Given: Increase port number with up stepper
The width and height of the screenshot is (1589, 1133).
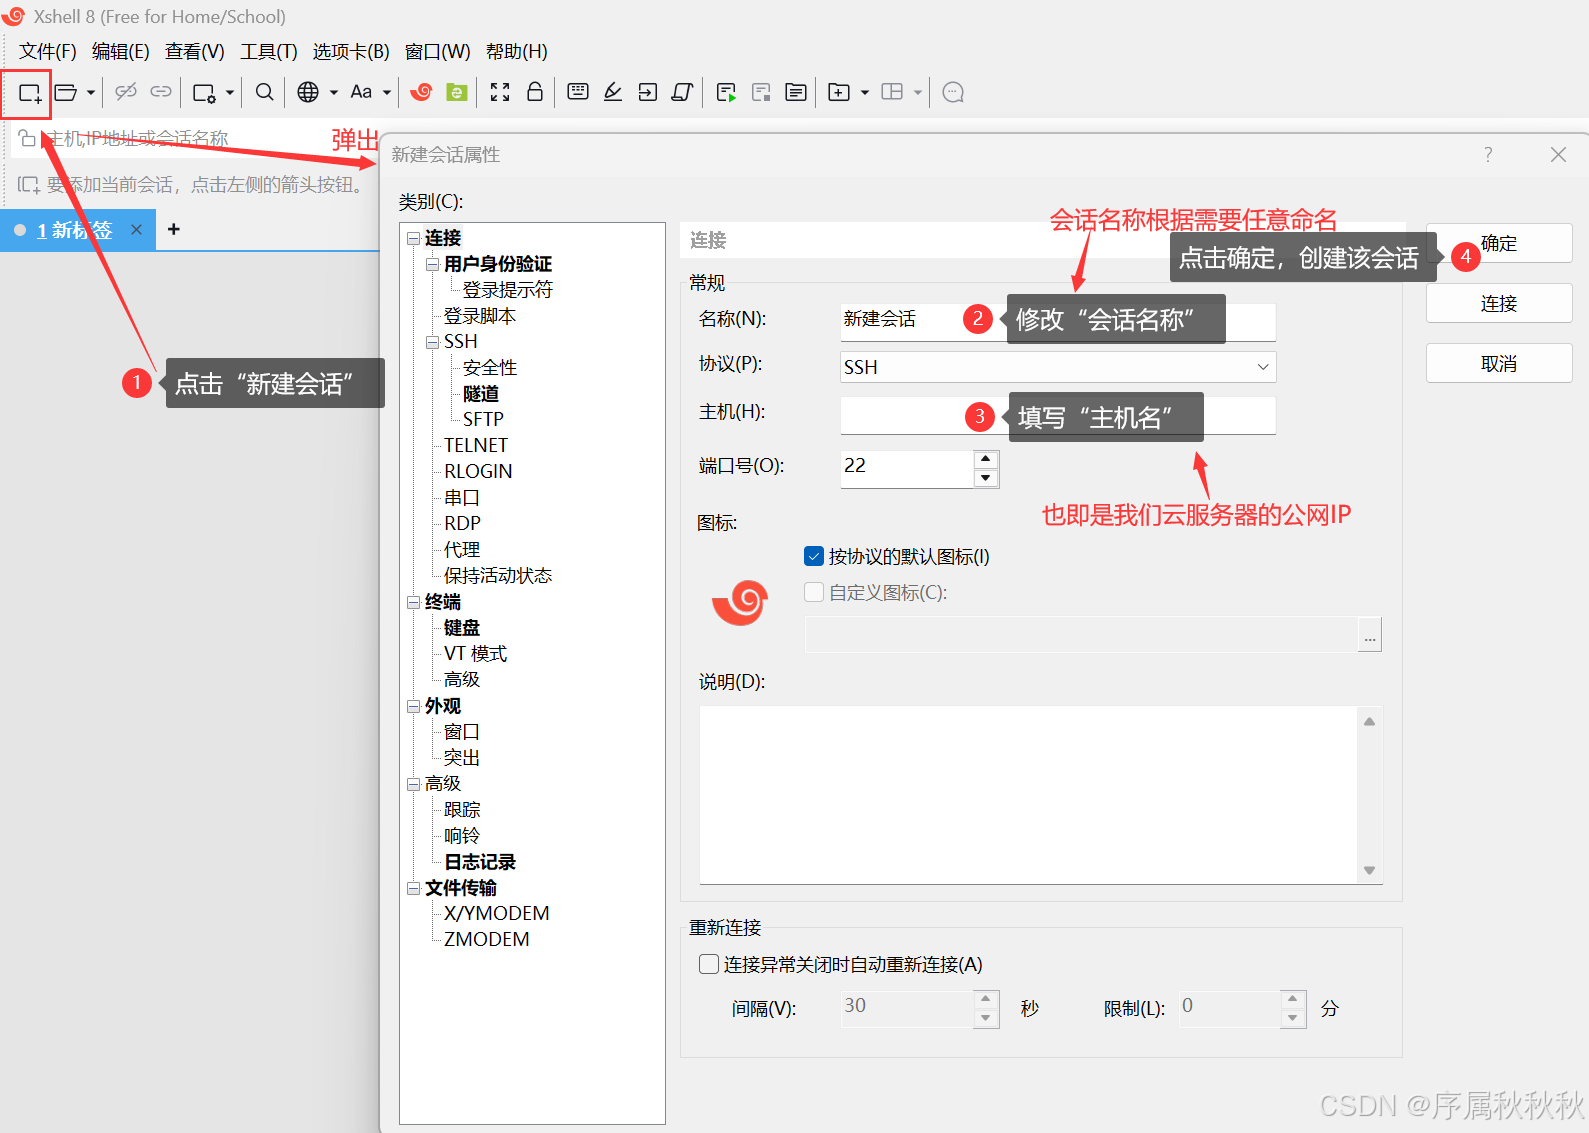Looking at the screenshot, I should coord(986,459).
